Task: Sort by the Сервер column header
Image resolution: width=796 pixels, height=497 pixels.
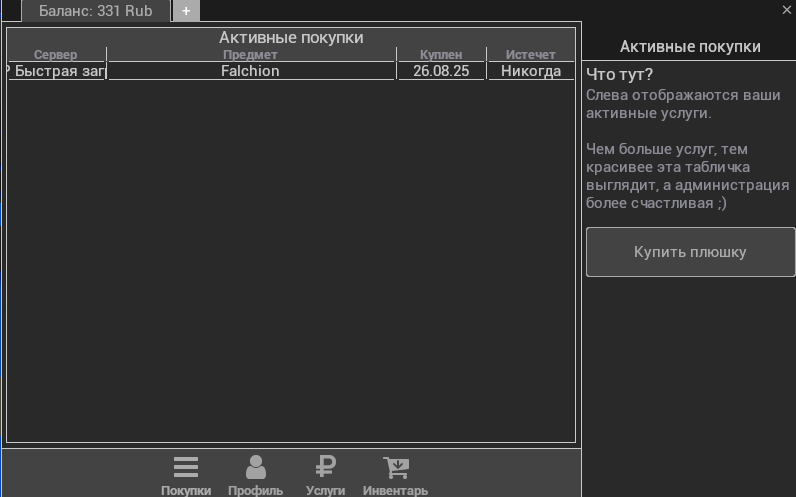Action: [x=56, y=54]
